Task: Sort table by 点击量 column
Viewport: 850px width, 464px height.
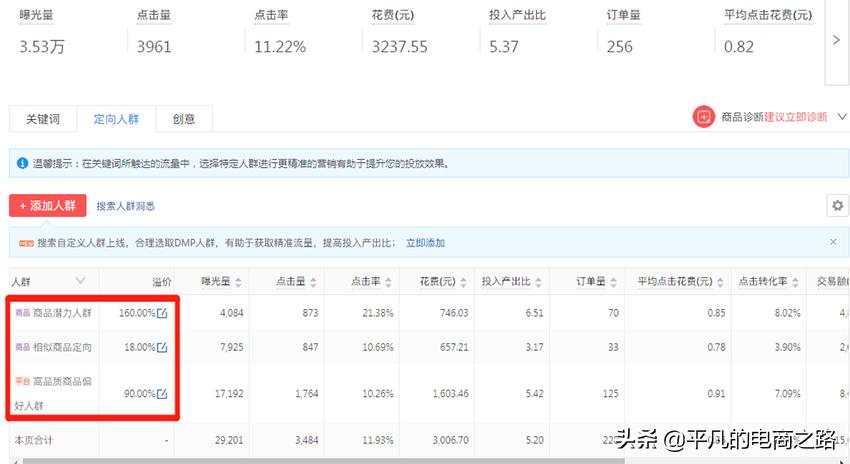Action: [x=313, y=282]
